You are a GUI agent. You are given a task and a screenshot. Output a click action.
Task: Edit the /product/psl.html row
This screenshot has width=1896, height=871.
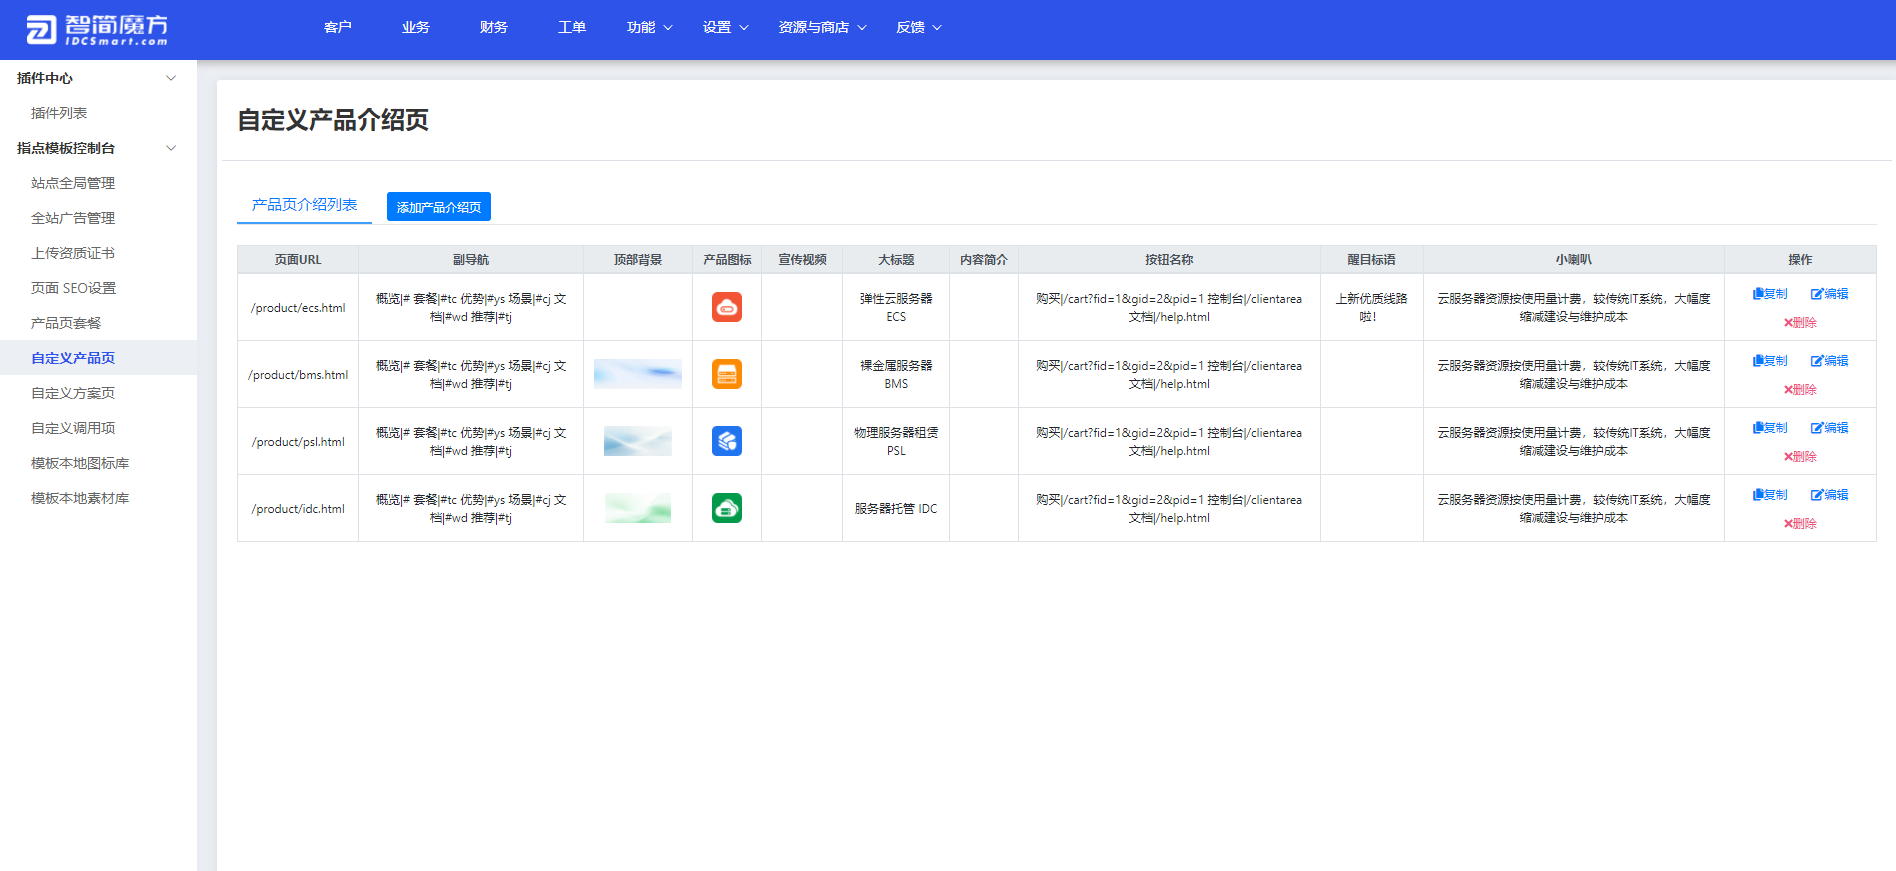[x=1829, y=428]
